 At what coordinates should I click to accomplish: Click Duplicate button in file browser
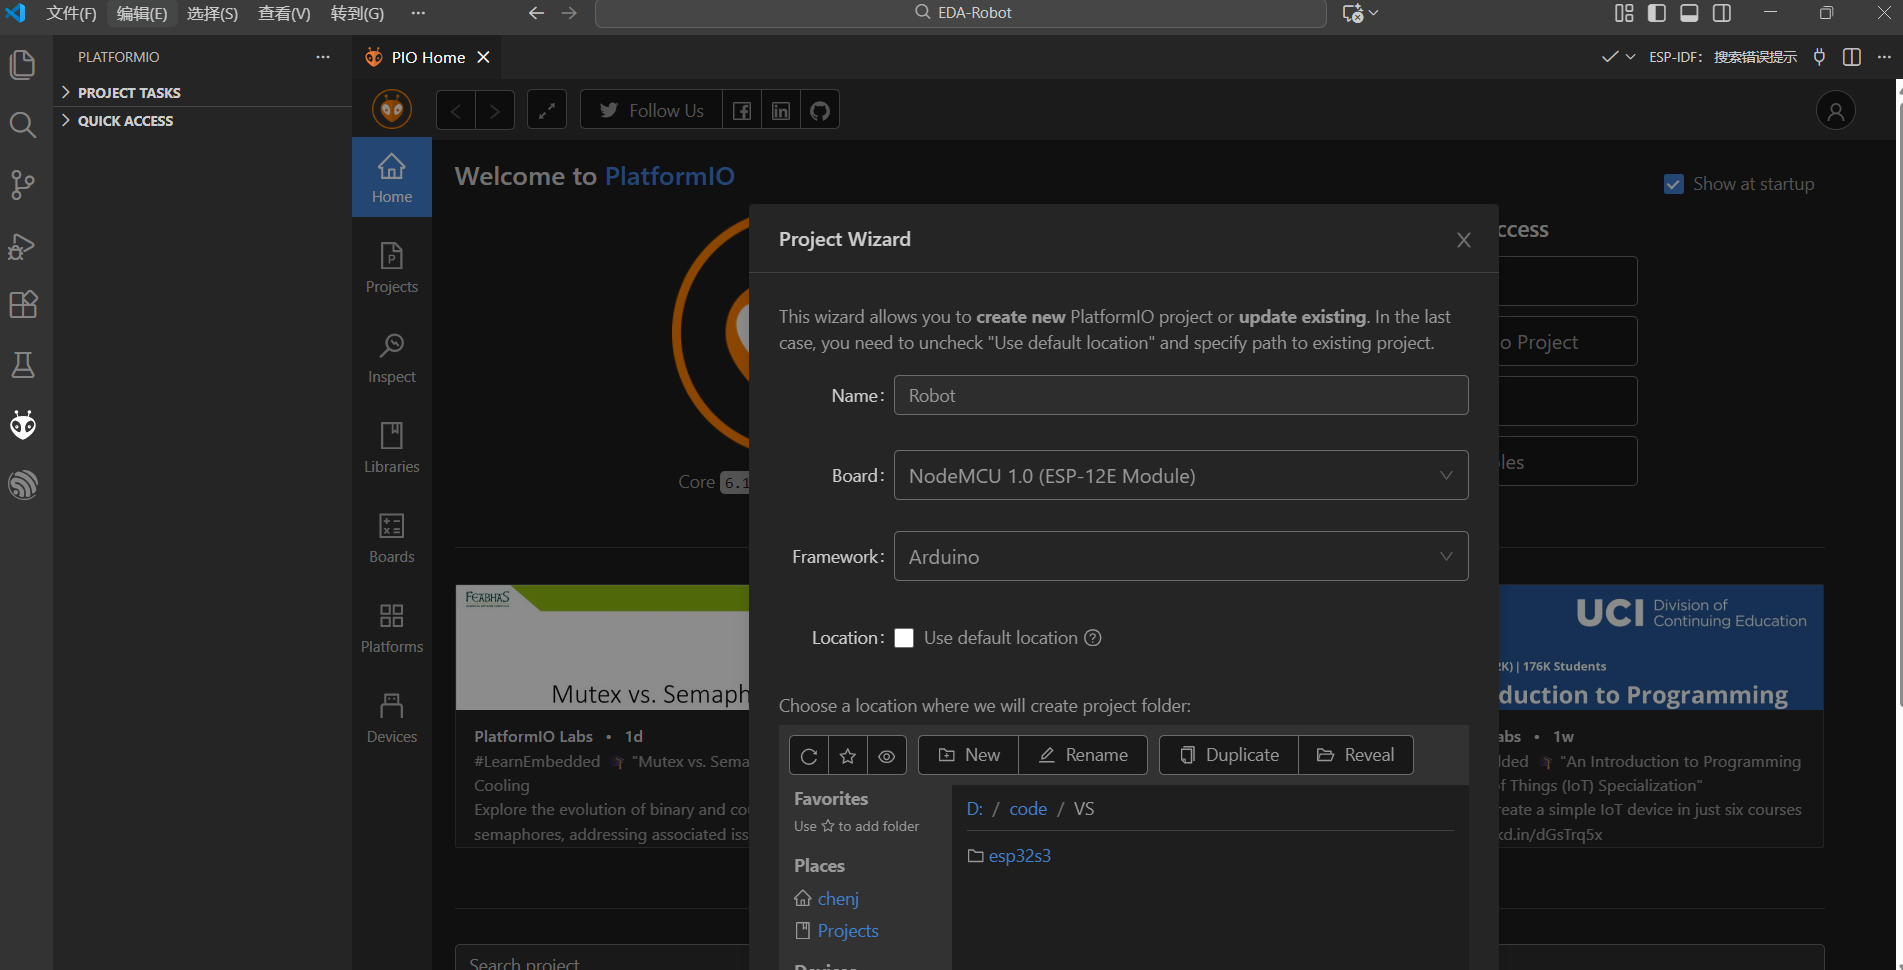point(1229,755)
